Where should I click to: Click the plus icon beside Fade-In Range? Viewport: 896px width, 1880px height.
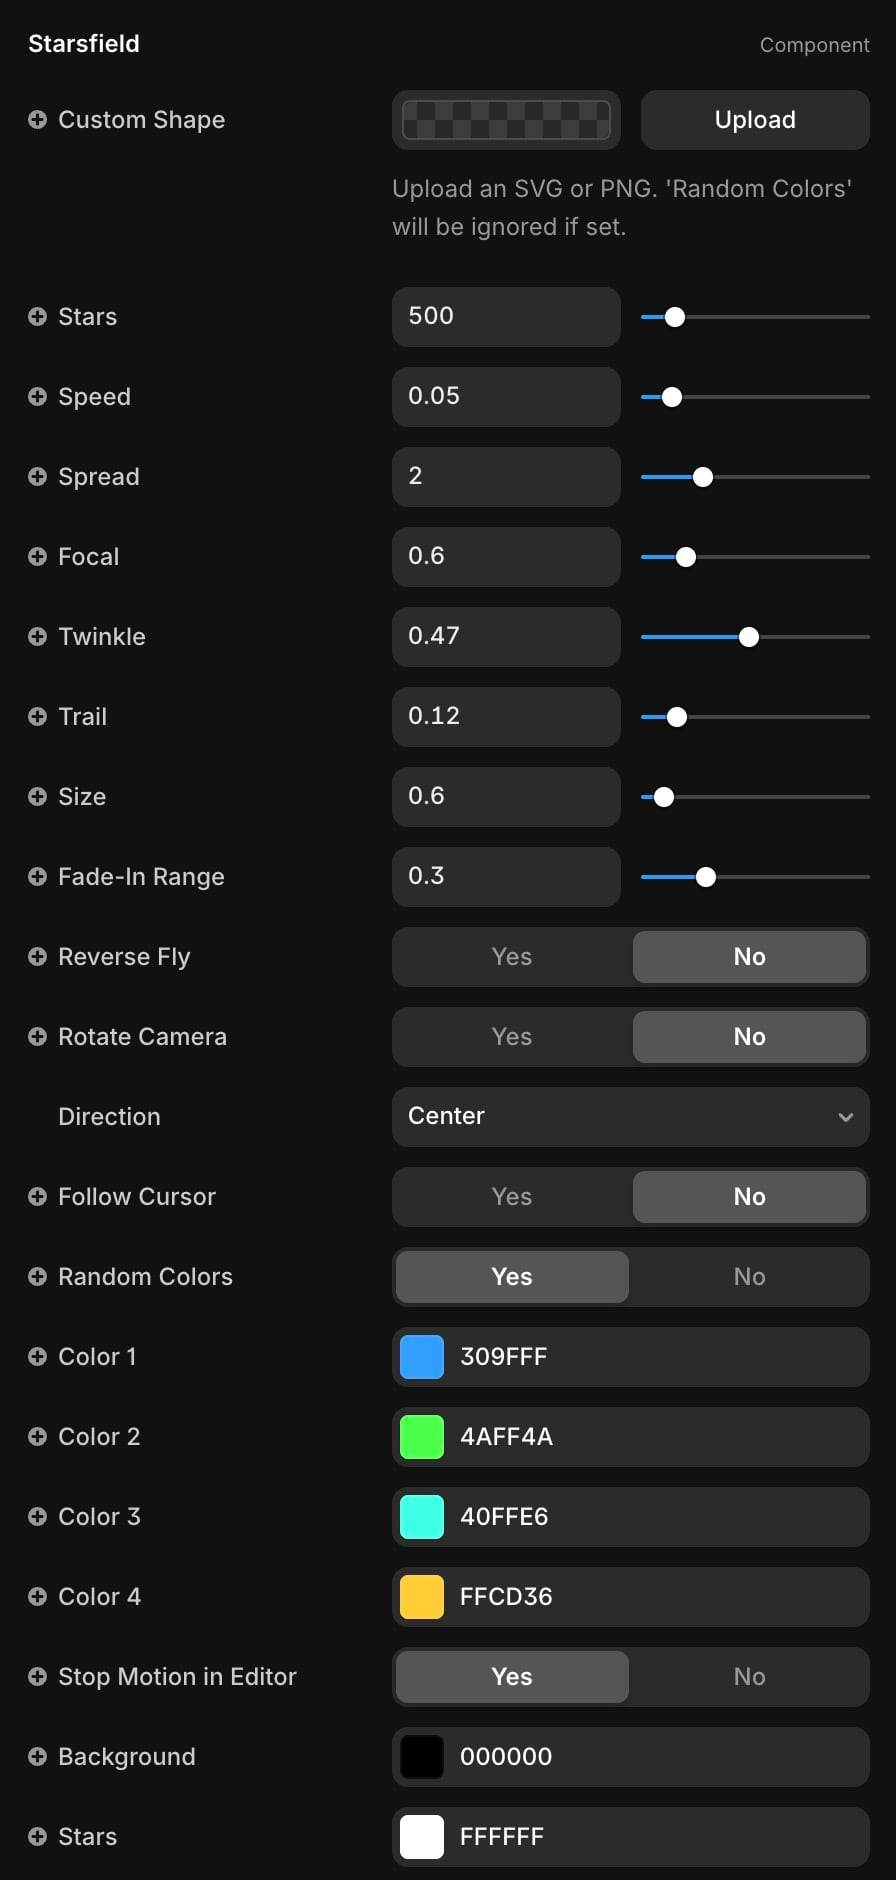pyautogui.click(x=37, y=877)
